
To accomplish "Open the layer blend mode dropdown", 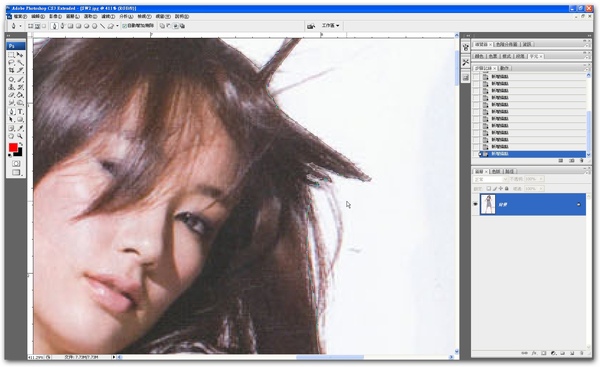I will click(x=491, y=179).
